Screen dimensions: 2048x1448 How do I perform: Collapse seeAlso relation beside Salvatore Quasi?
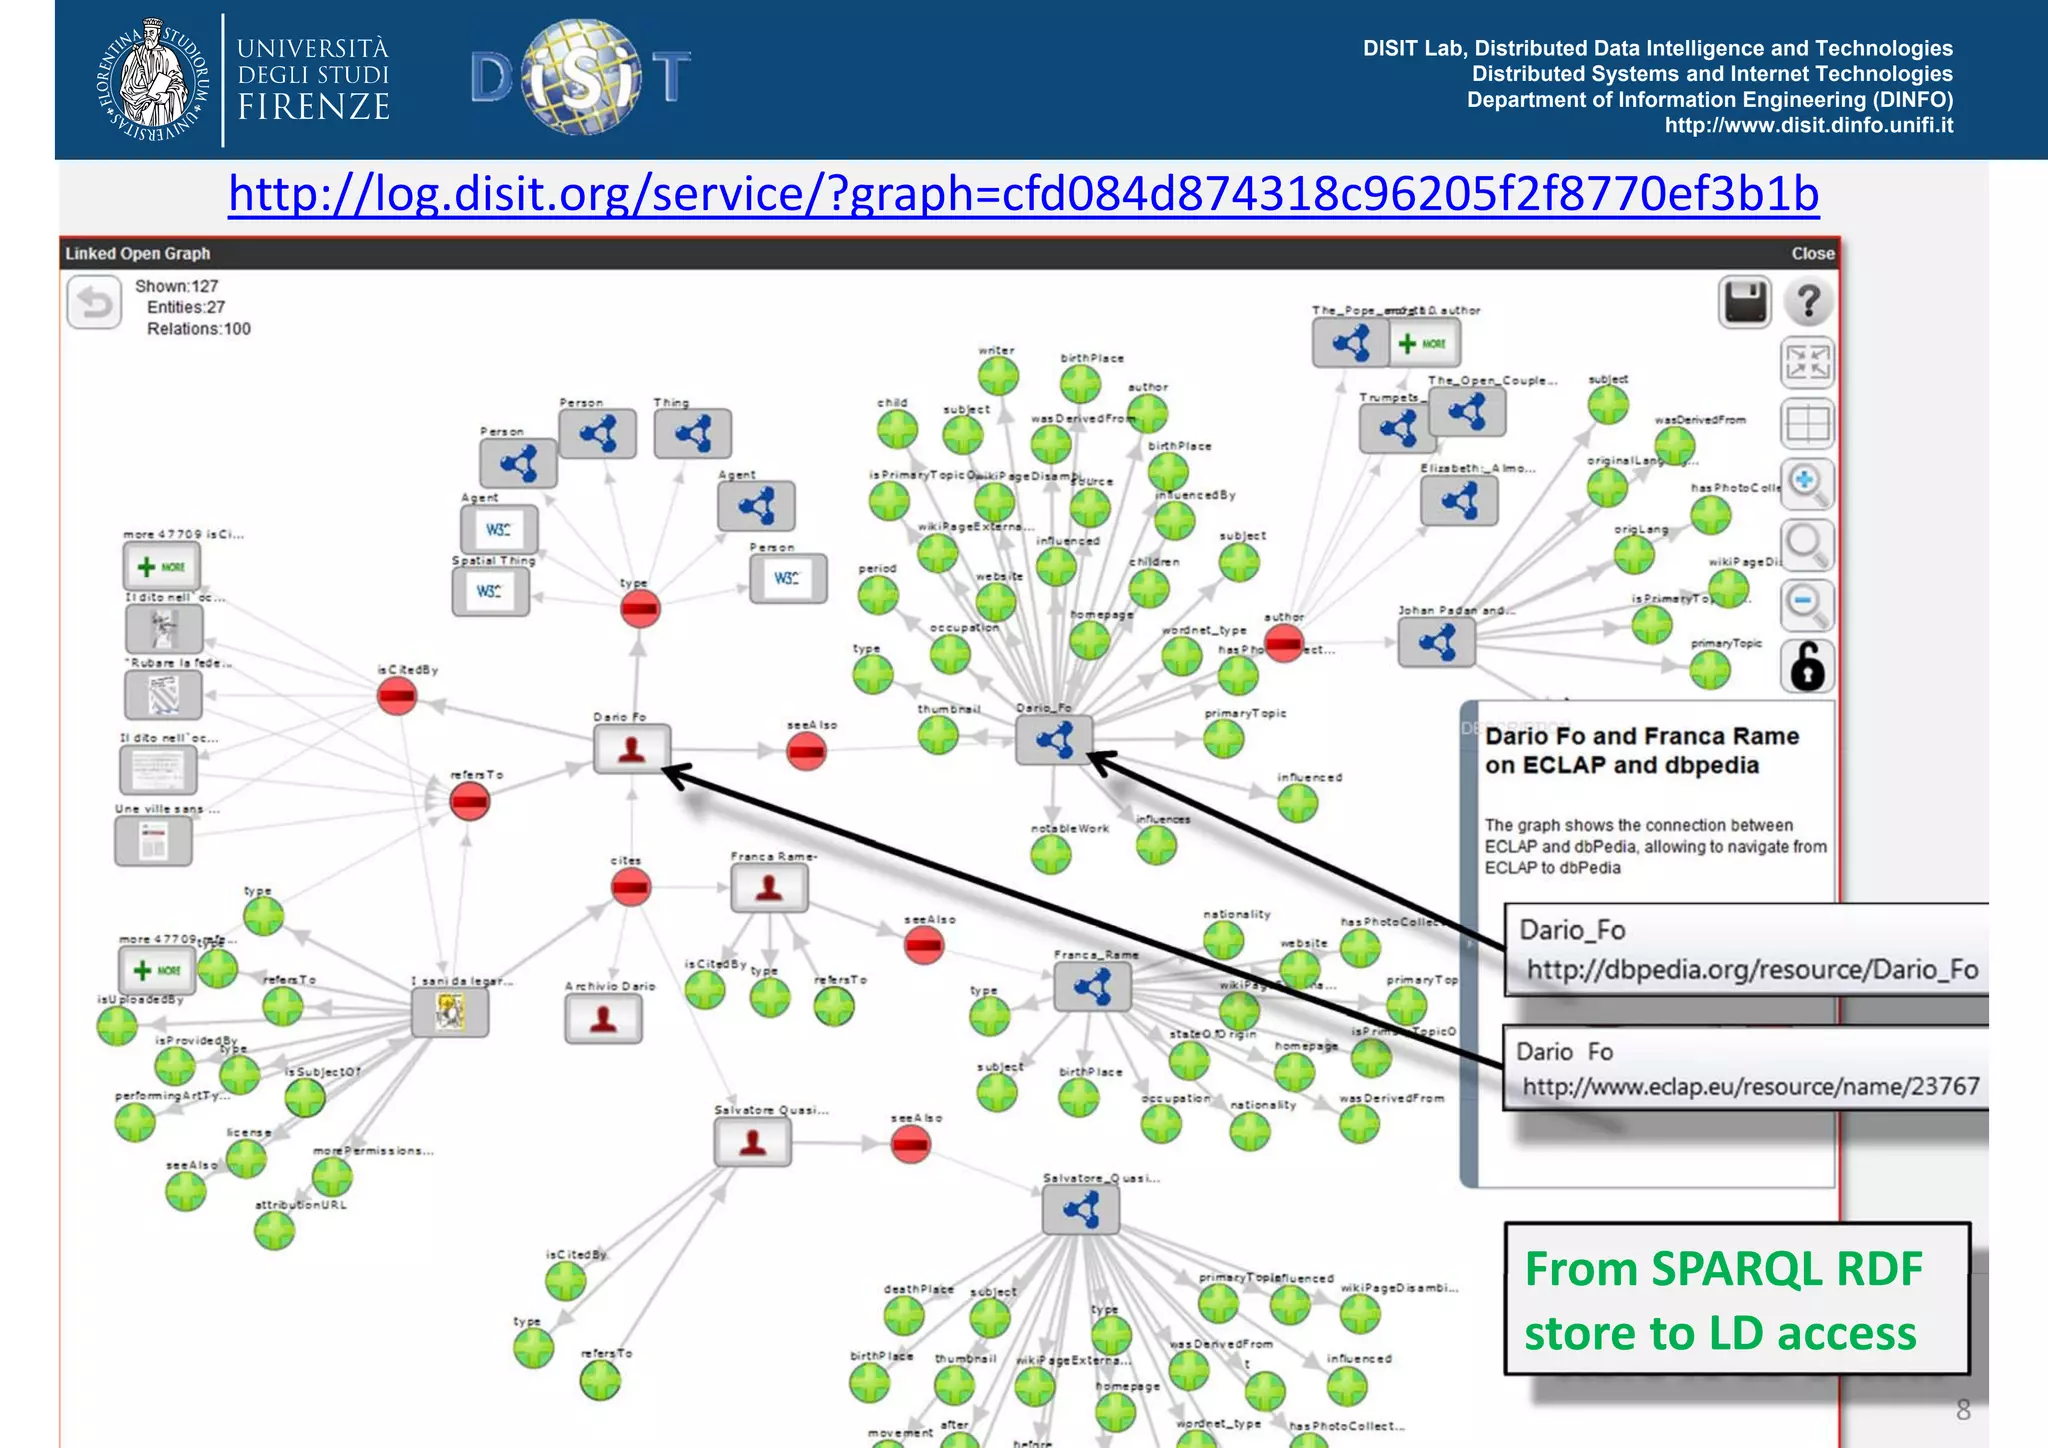(x=911, y=1144)
